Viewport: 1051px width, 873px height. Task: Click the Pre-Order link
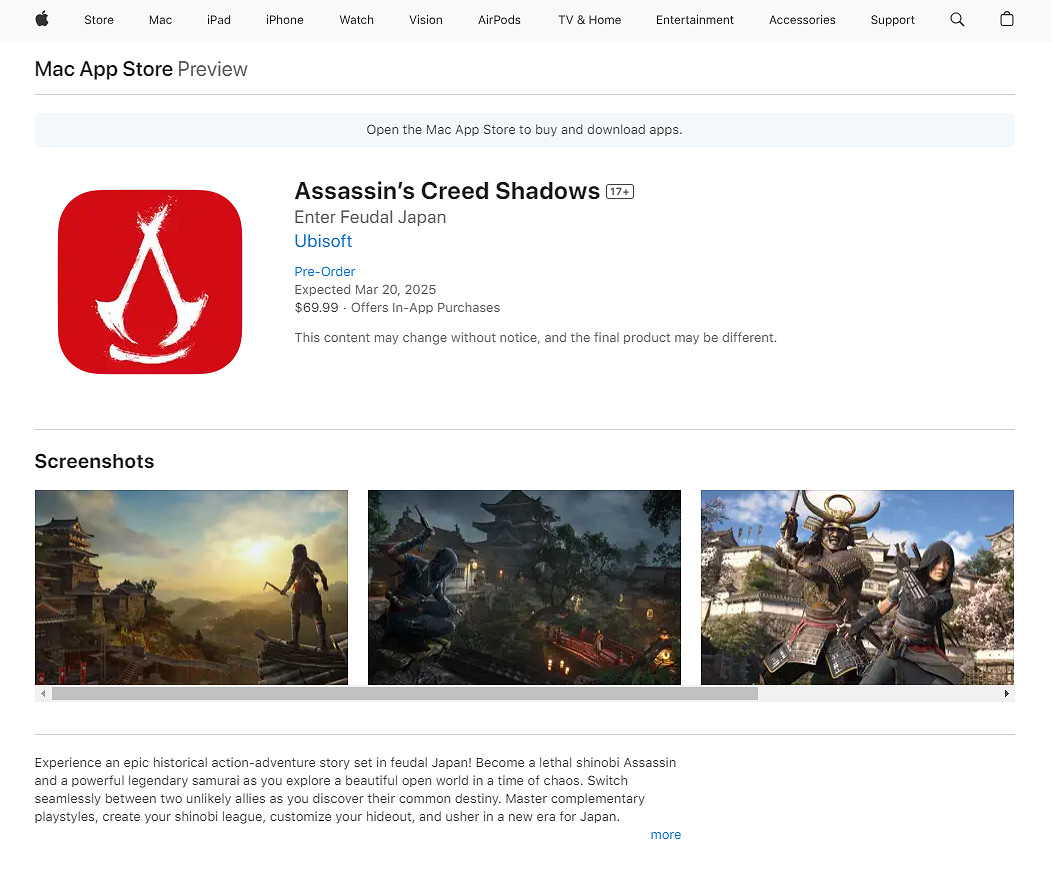(x=324, y=272)
